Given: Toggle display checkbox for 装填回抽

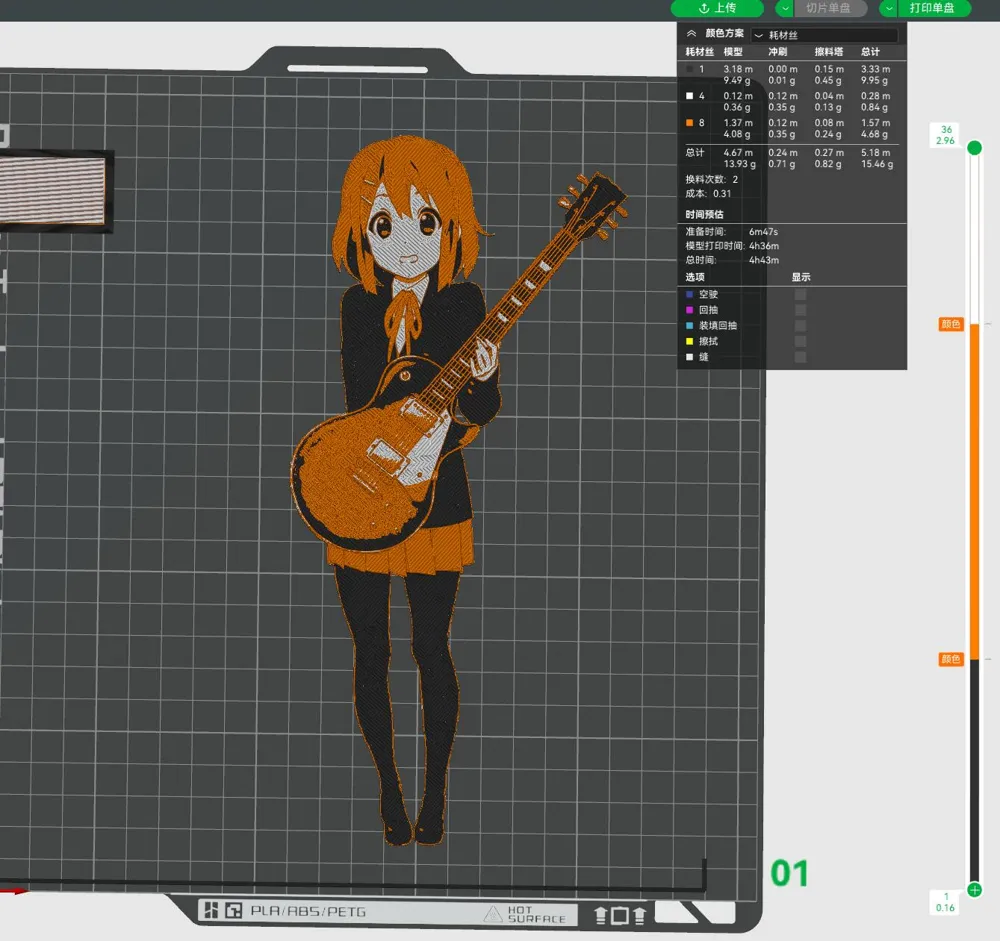Looking at the screenshot, I should pyautogui.click(x=800, y=325).
